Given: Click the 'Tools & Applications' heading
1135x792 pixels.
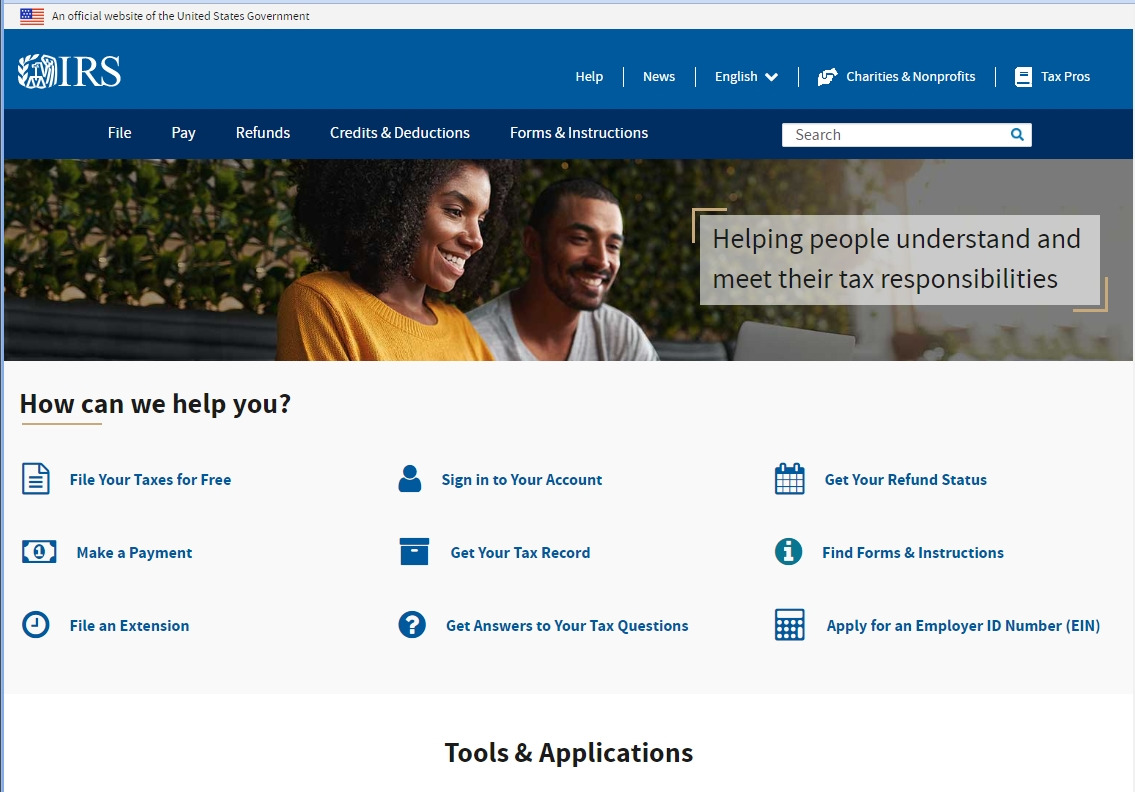Looking at the screenshot, I should (569, 753).
